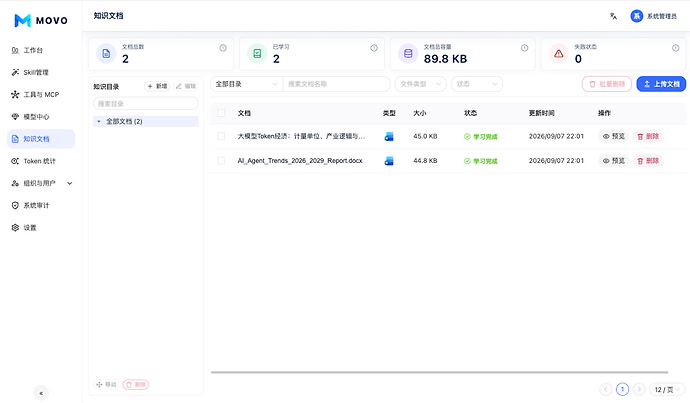Image resolution: width=690 pixels, height=403 pixels.
Task: Click the horizontal scrollbar below the table
Action: click(439, 372)
